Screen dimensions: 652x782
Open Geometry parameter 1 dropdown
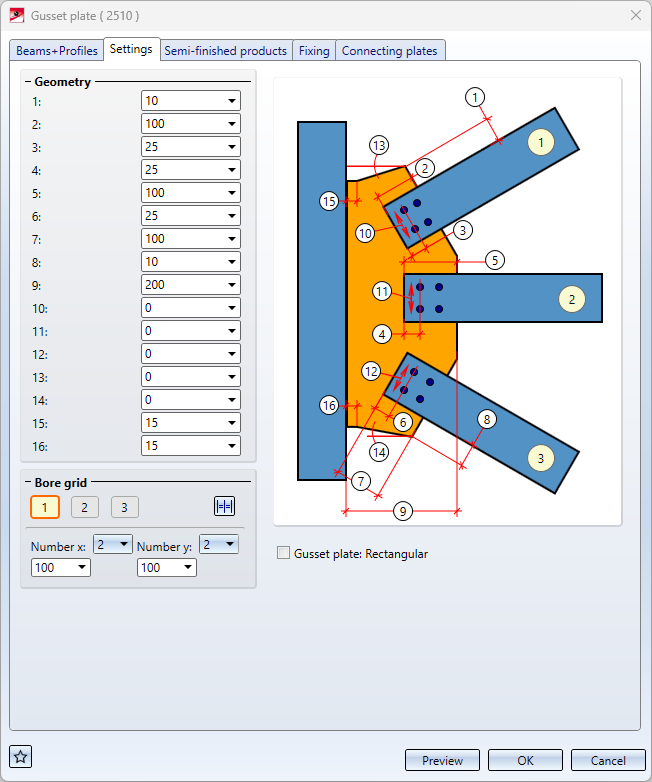pos(232,101)
